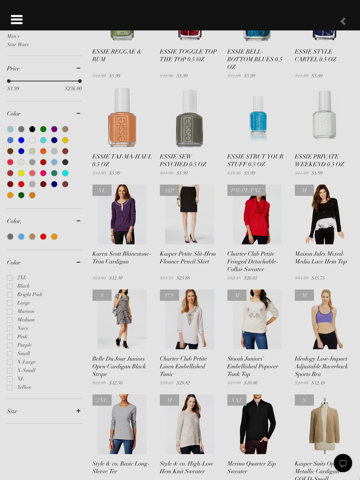Pick the purple color swatch
This screenshot has height=480, width=360.
[x=54, y=129]
